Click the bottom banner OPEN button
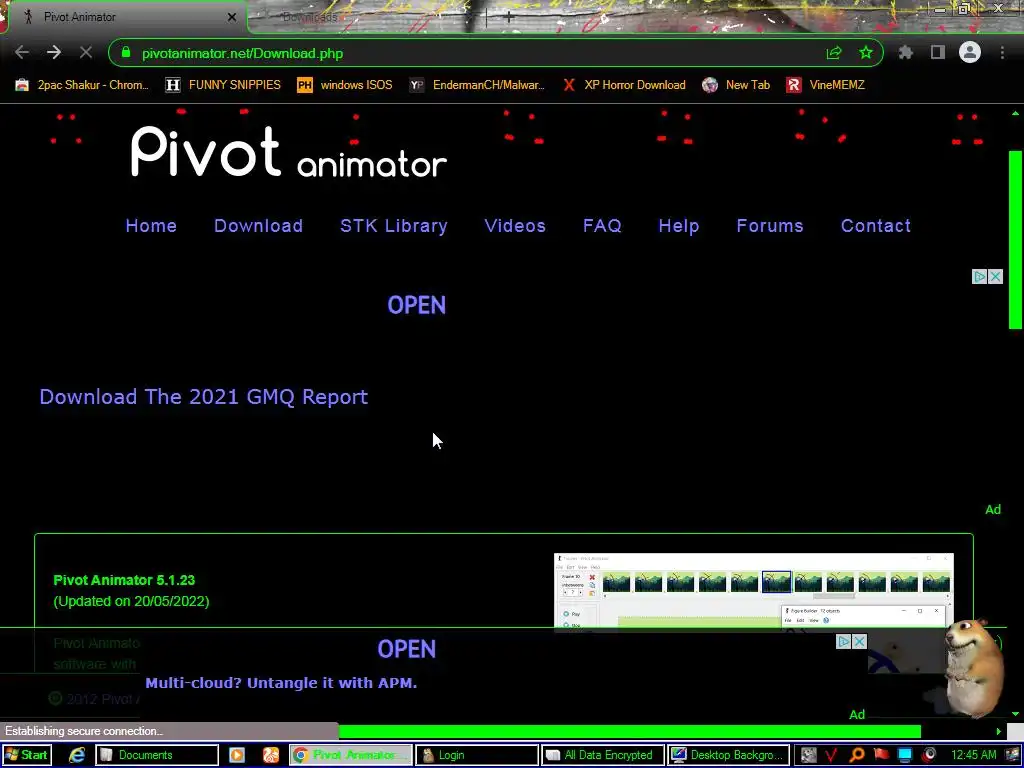 407,649
